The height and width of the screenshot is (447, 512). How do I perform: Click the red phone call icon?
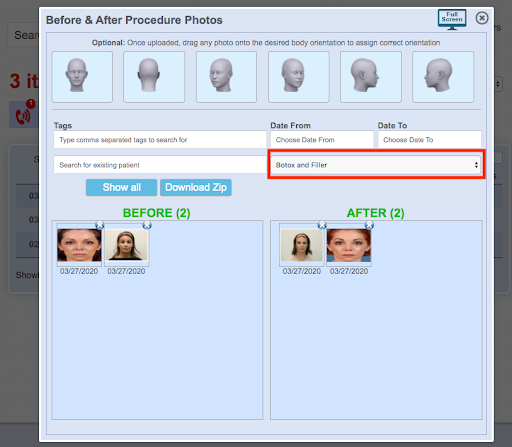[x=23, y=115]
